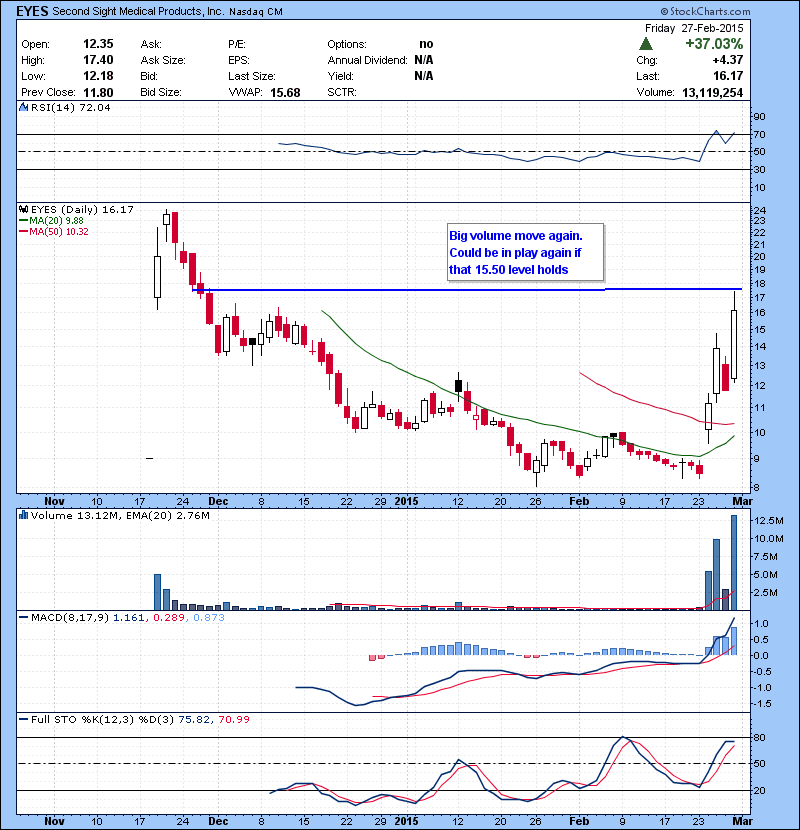
Task: Click the Nasdaq CM exchange label
Action: 256,12
